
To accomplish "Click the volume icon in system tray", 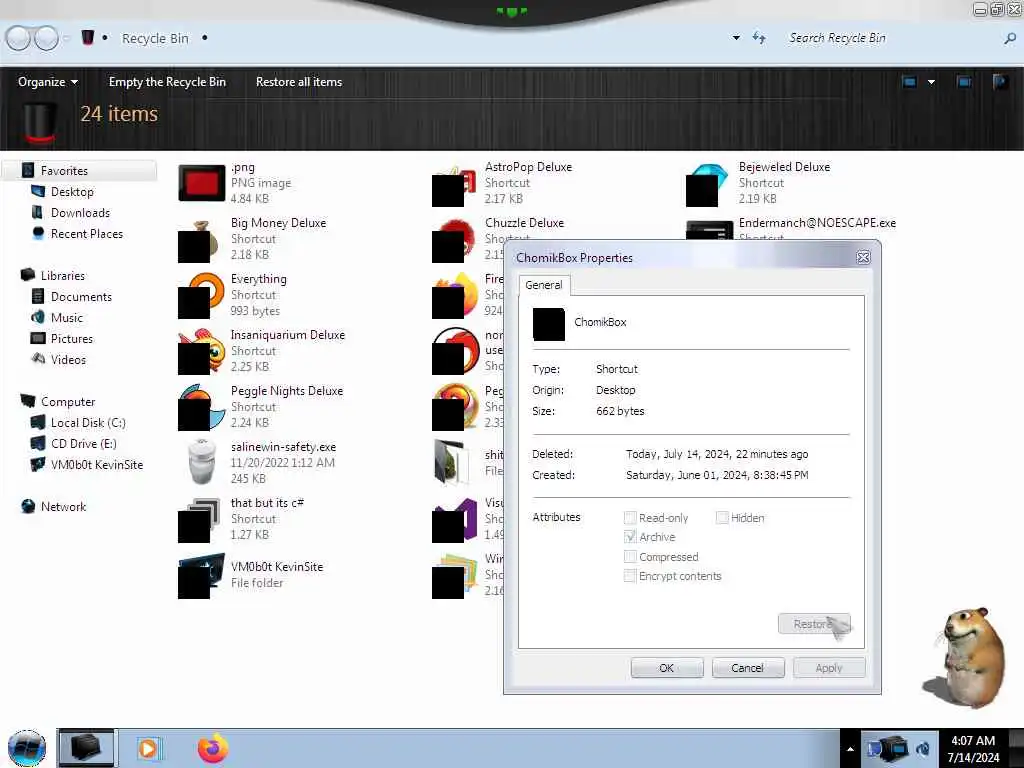I will pos(923,748).
